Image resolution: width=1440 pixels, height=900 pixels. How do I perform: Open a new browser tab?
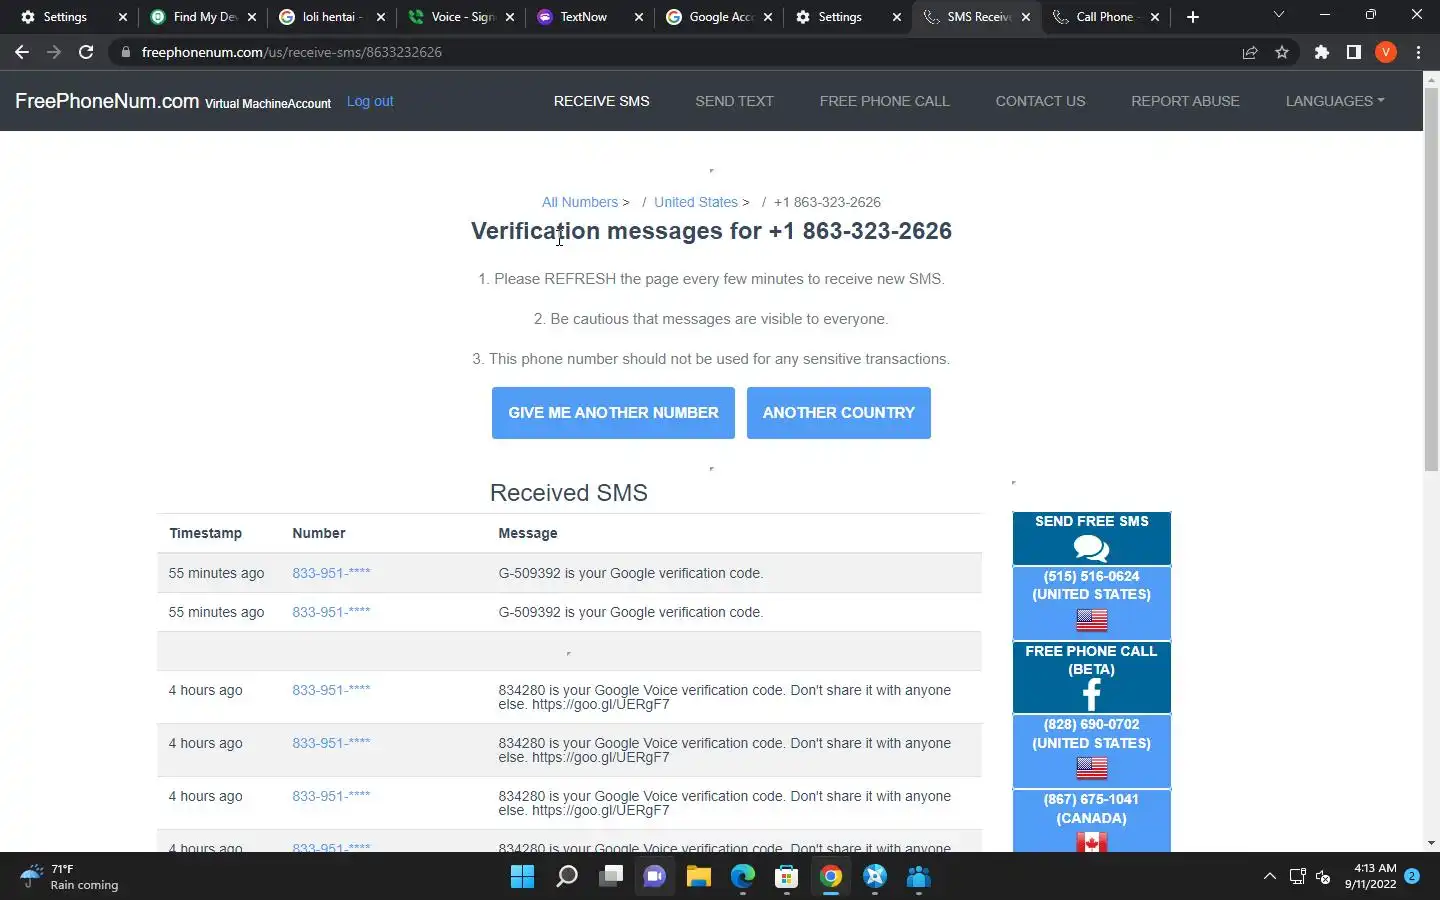(x=1192, y=17)
